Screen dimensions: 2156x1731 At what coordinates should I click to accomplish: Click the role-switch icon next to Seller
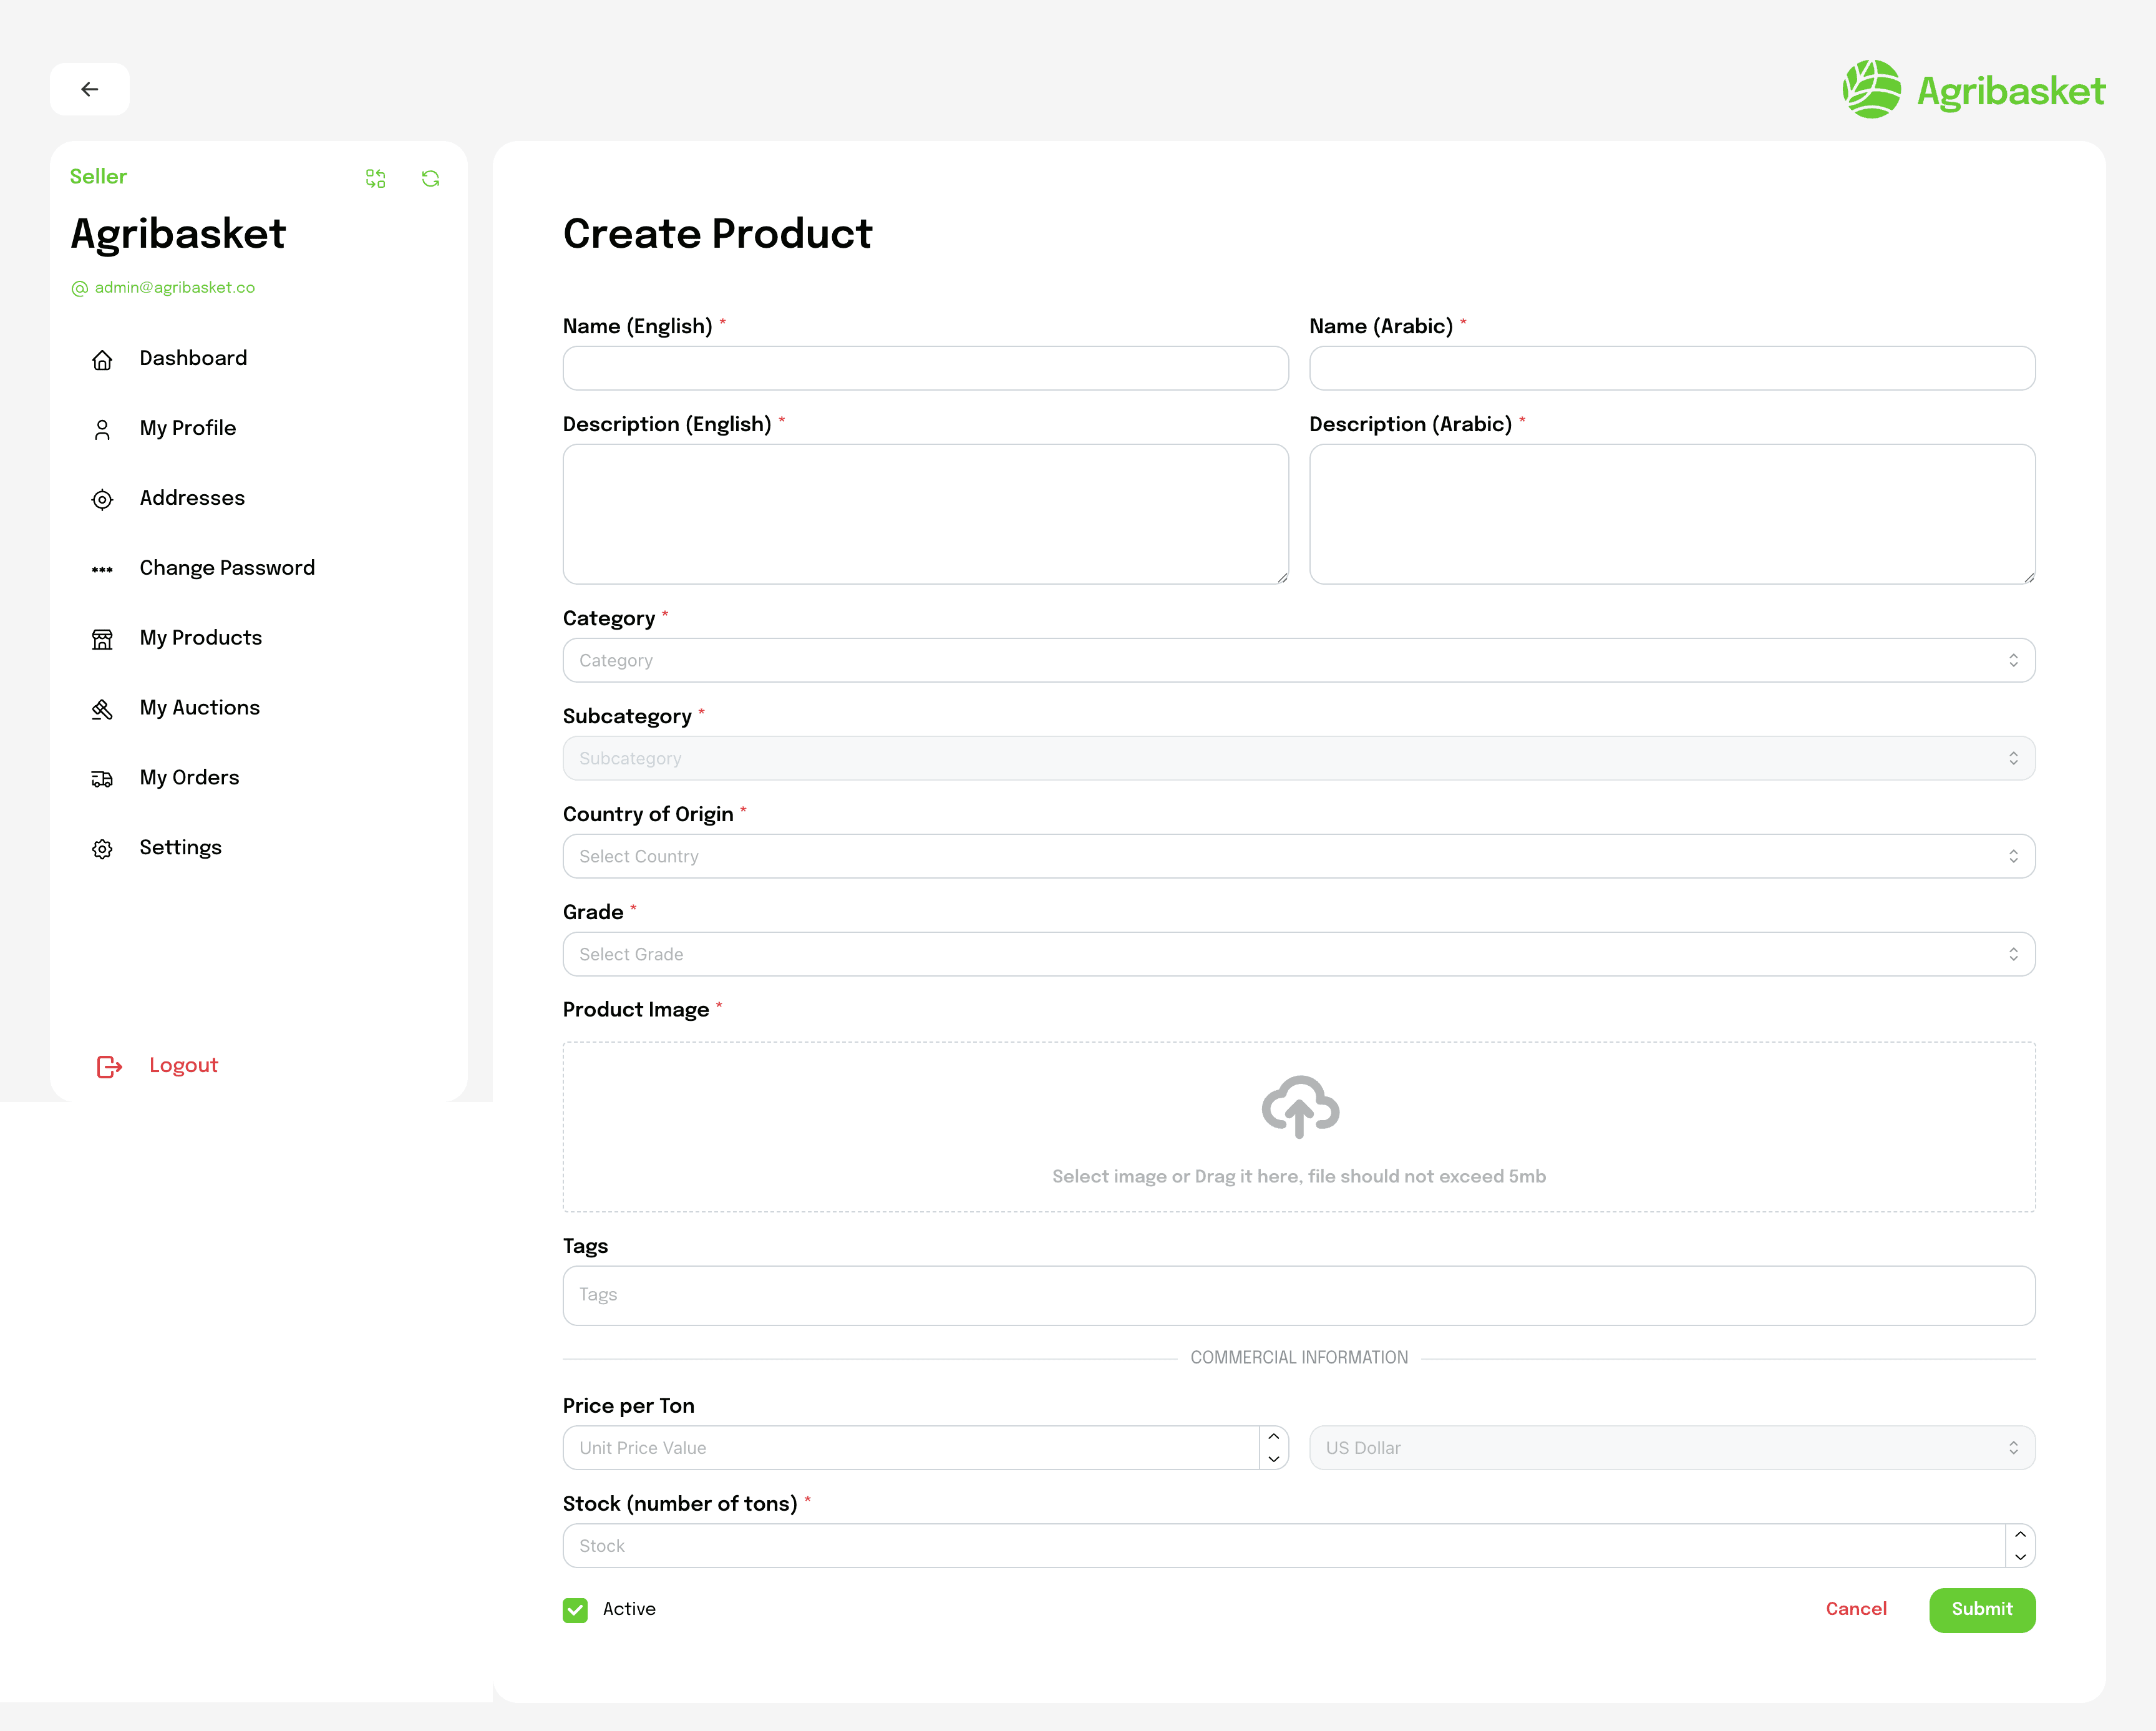[x=376, y=178]
